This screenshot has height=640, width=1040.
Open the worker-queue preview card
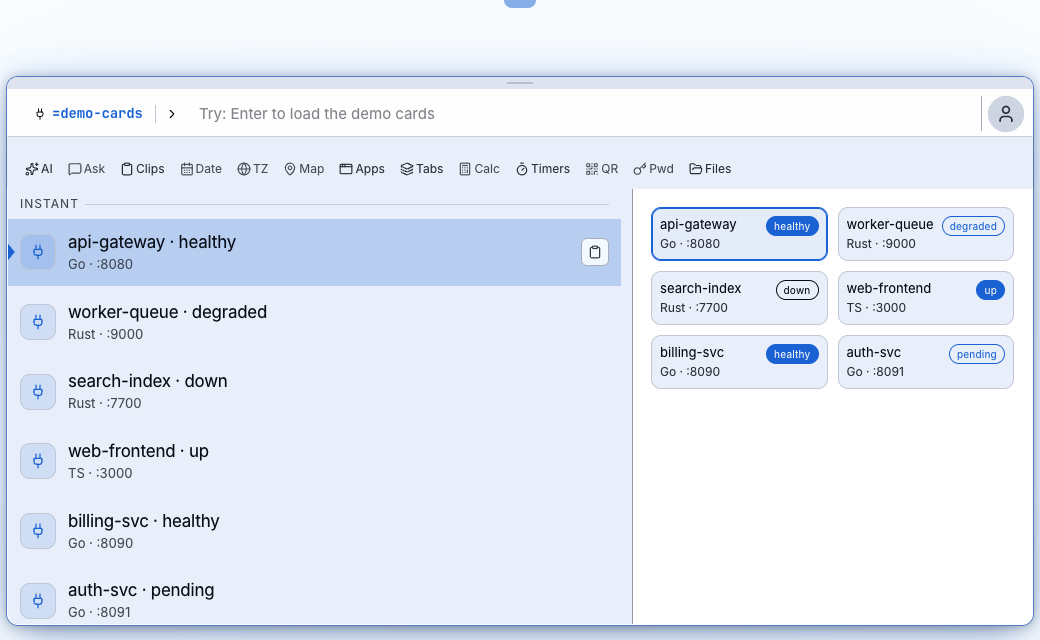(x=925, y=234)
